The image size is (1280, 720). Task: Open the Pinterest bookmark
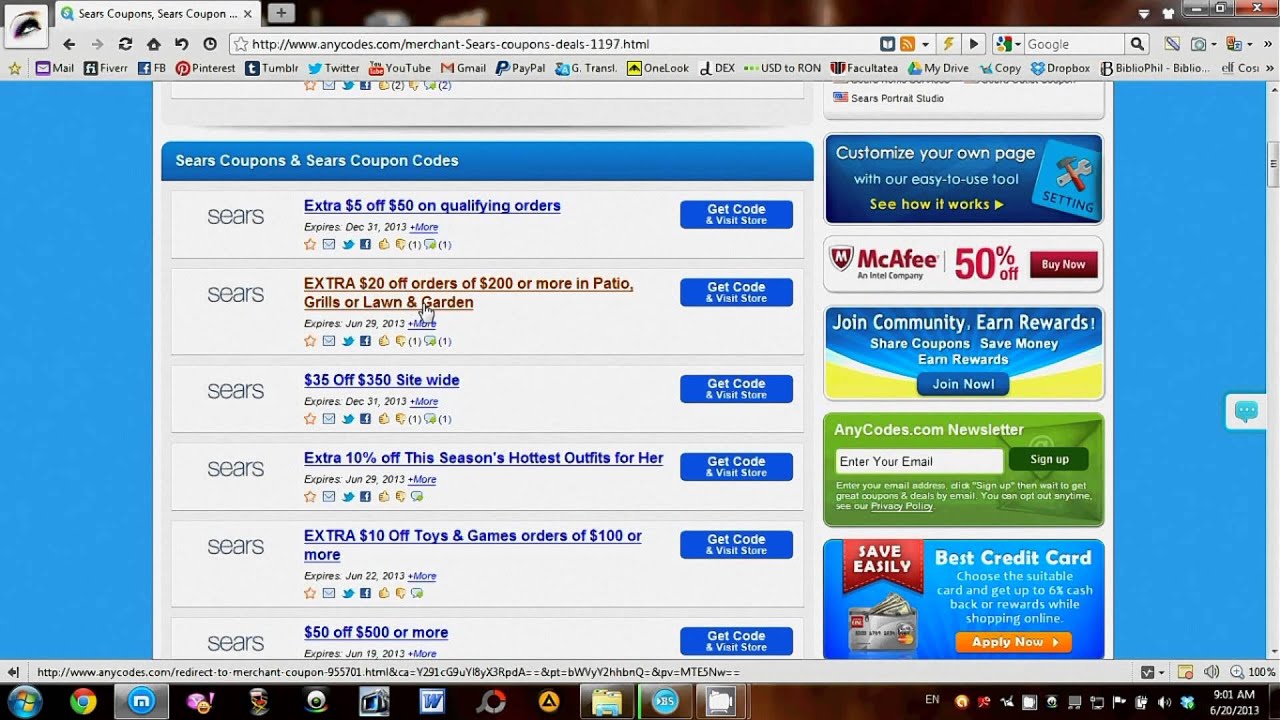[205, 68]
